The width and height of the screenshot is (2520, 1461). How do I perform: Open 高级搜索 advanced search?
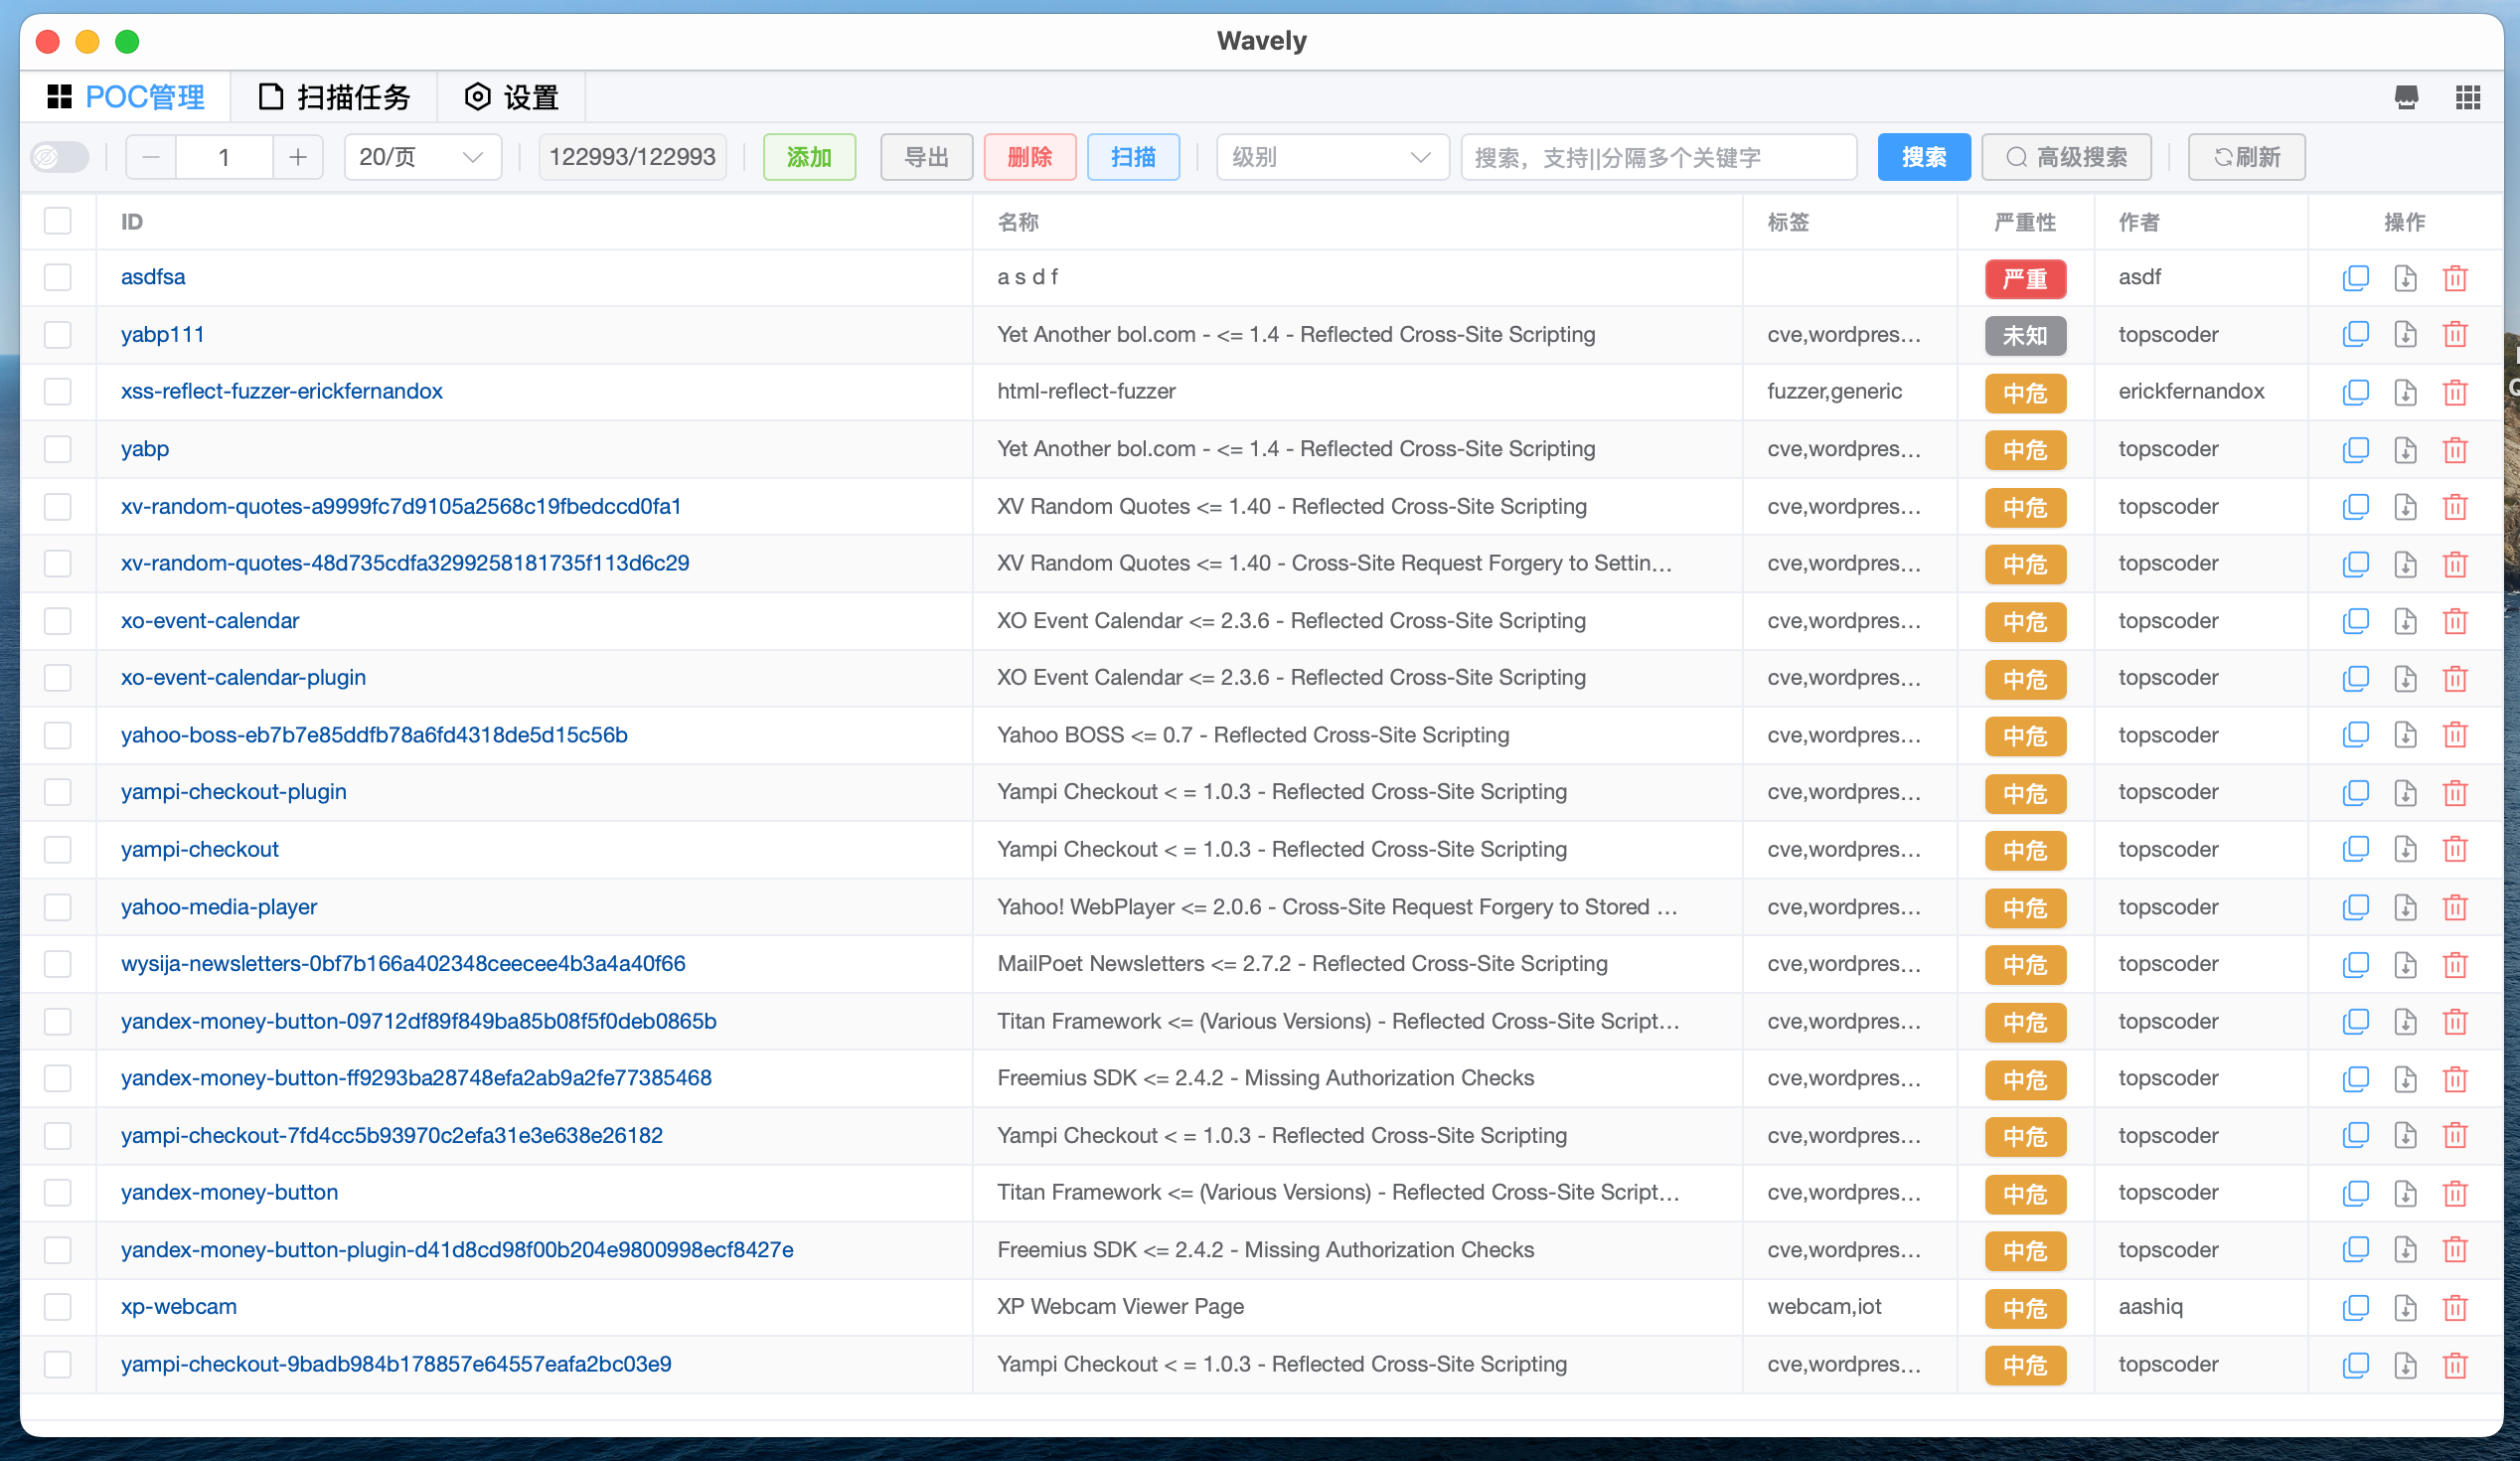(2066, 157)
